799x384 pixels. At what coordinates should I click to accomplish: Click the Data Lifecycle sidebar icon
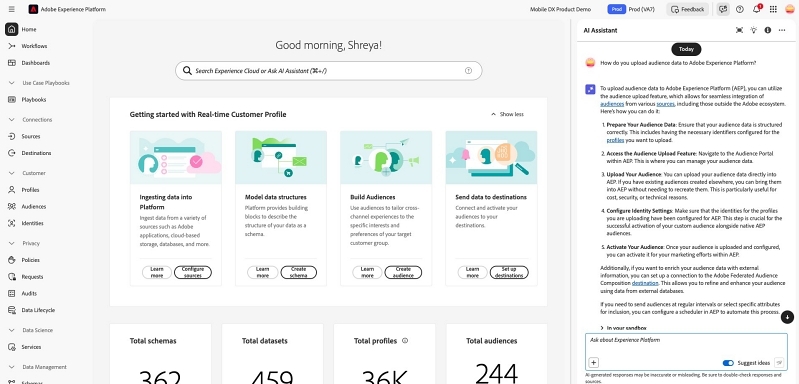(x=12, y=310)
